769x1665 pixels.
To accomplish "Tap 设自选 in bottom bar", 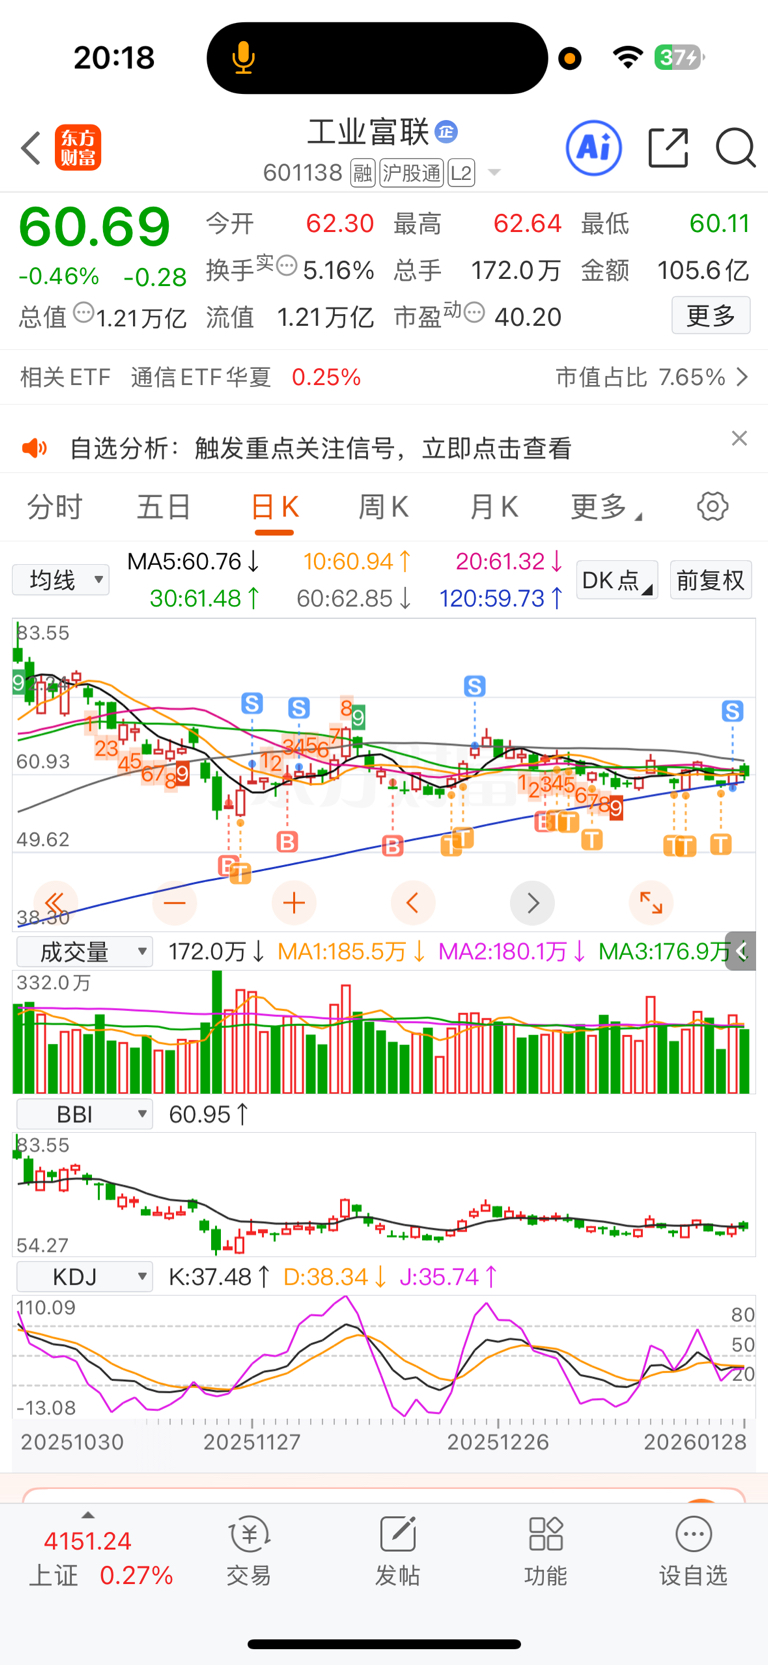I will (693, 1552).
